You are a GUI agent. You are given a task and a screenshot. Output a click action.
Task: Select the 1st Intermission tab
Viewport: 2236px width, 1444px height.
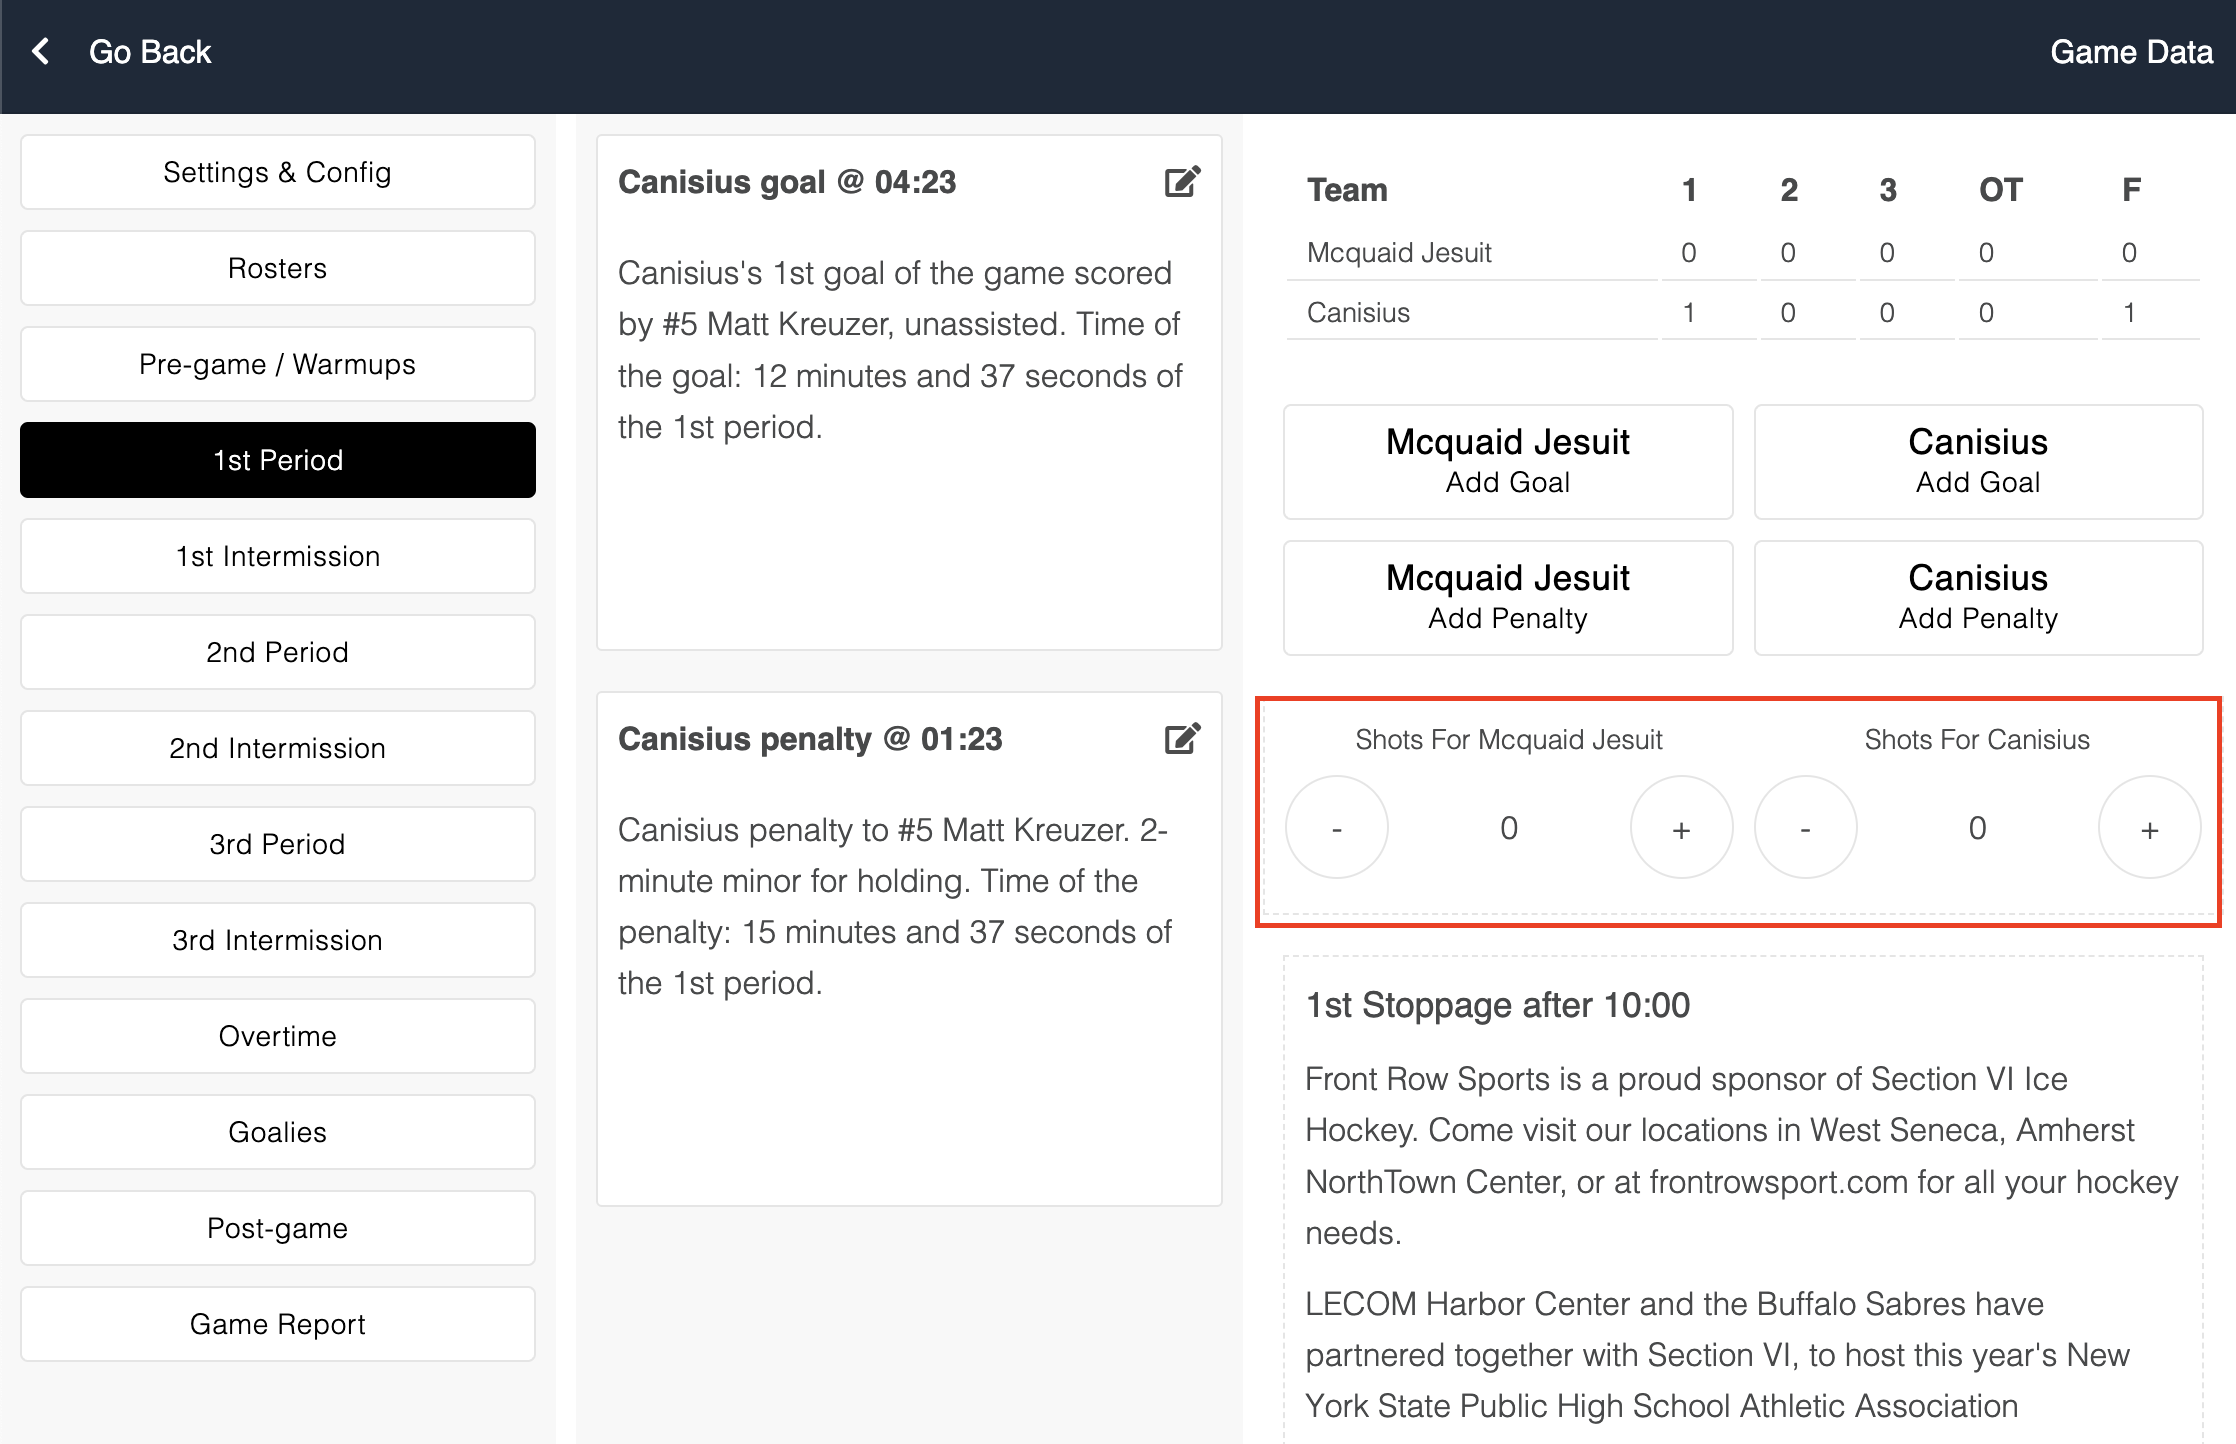[277, 556]
